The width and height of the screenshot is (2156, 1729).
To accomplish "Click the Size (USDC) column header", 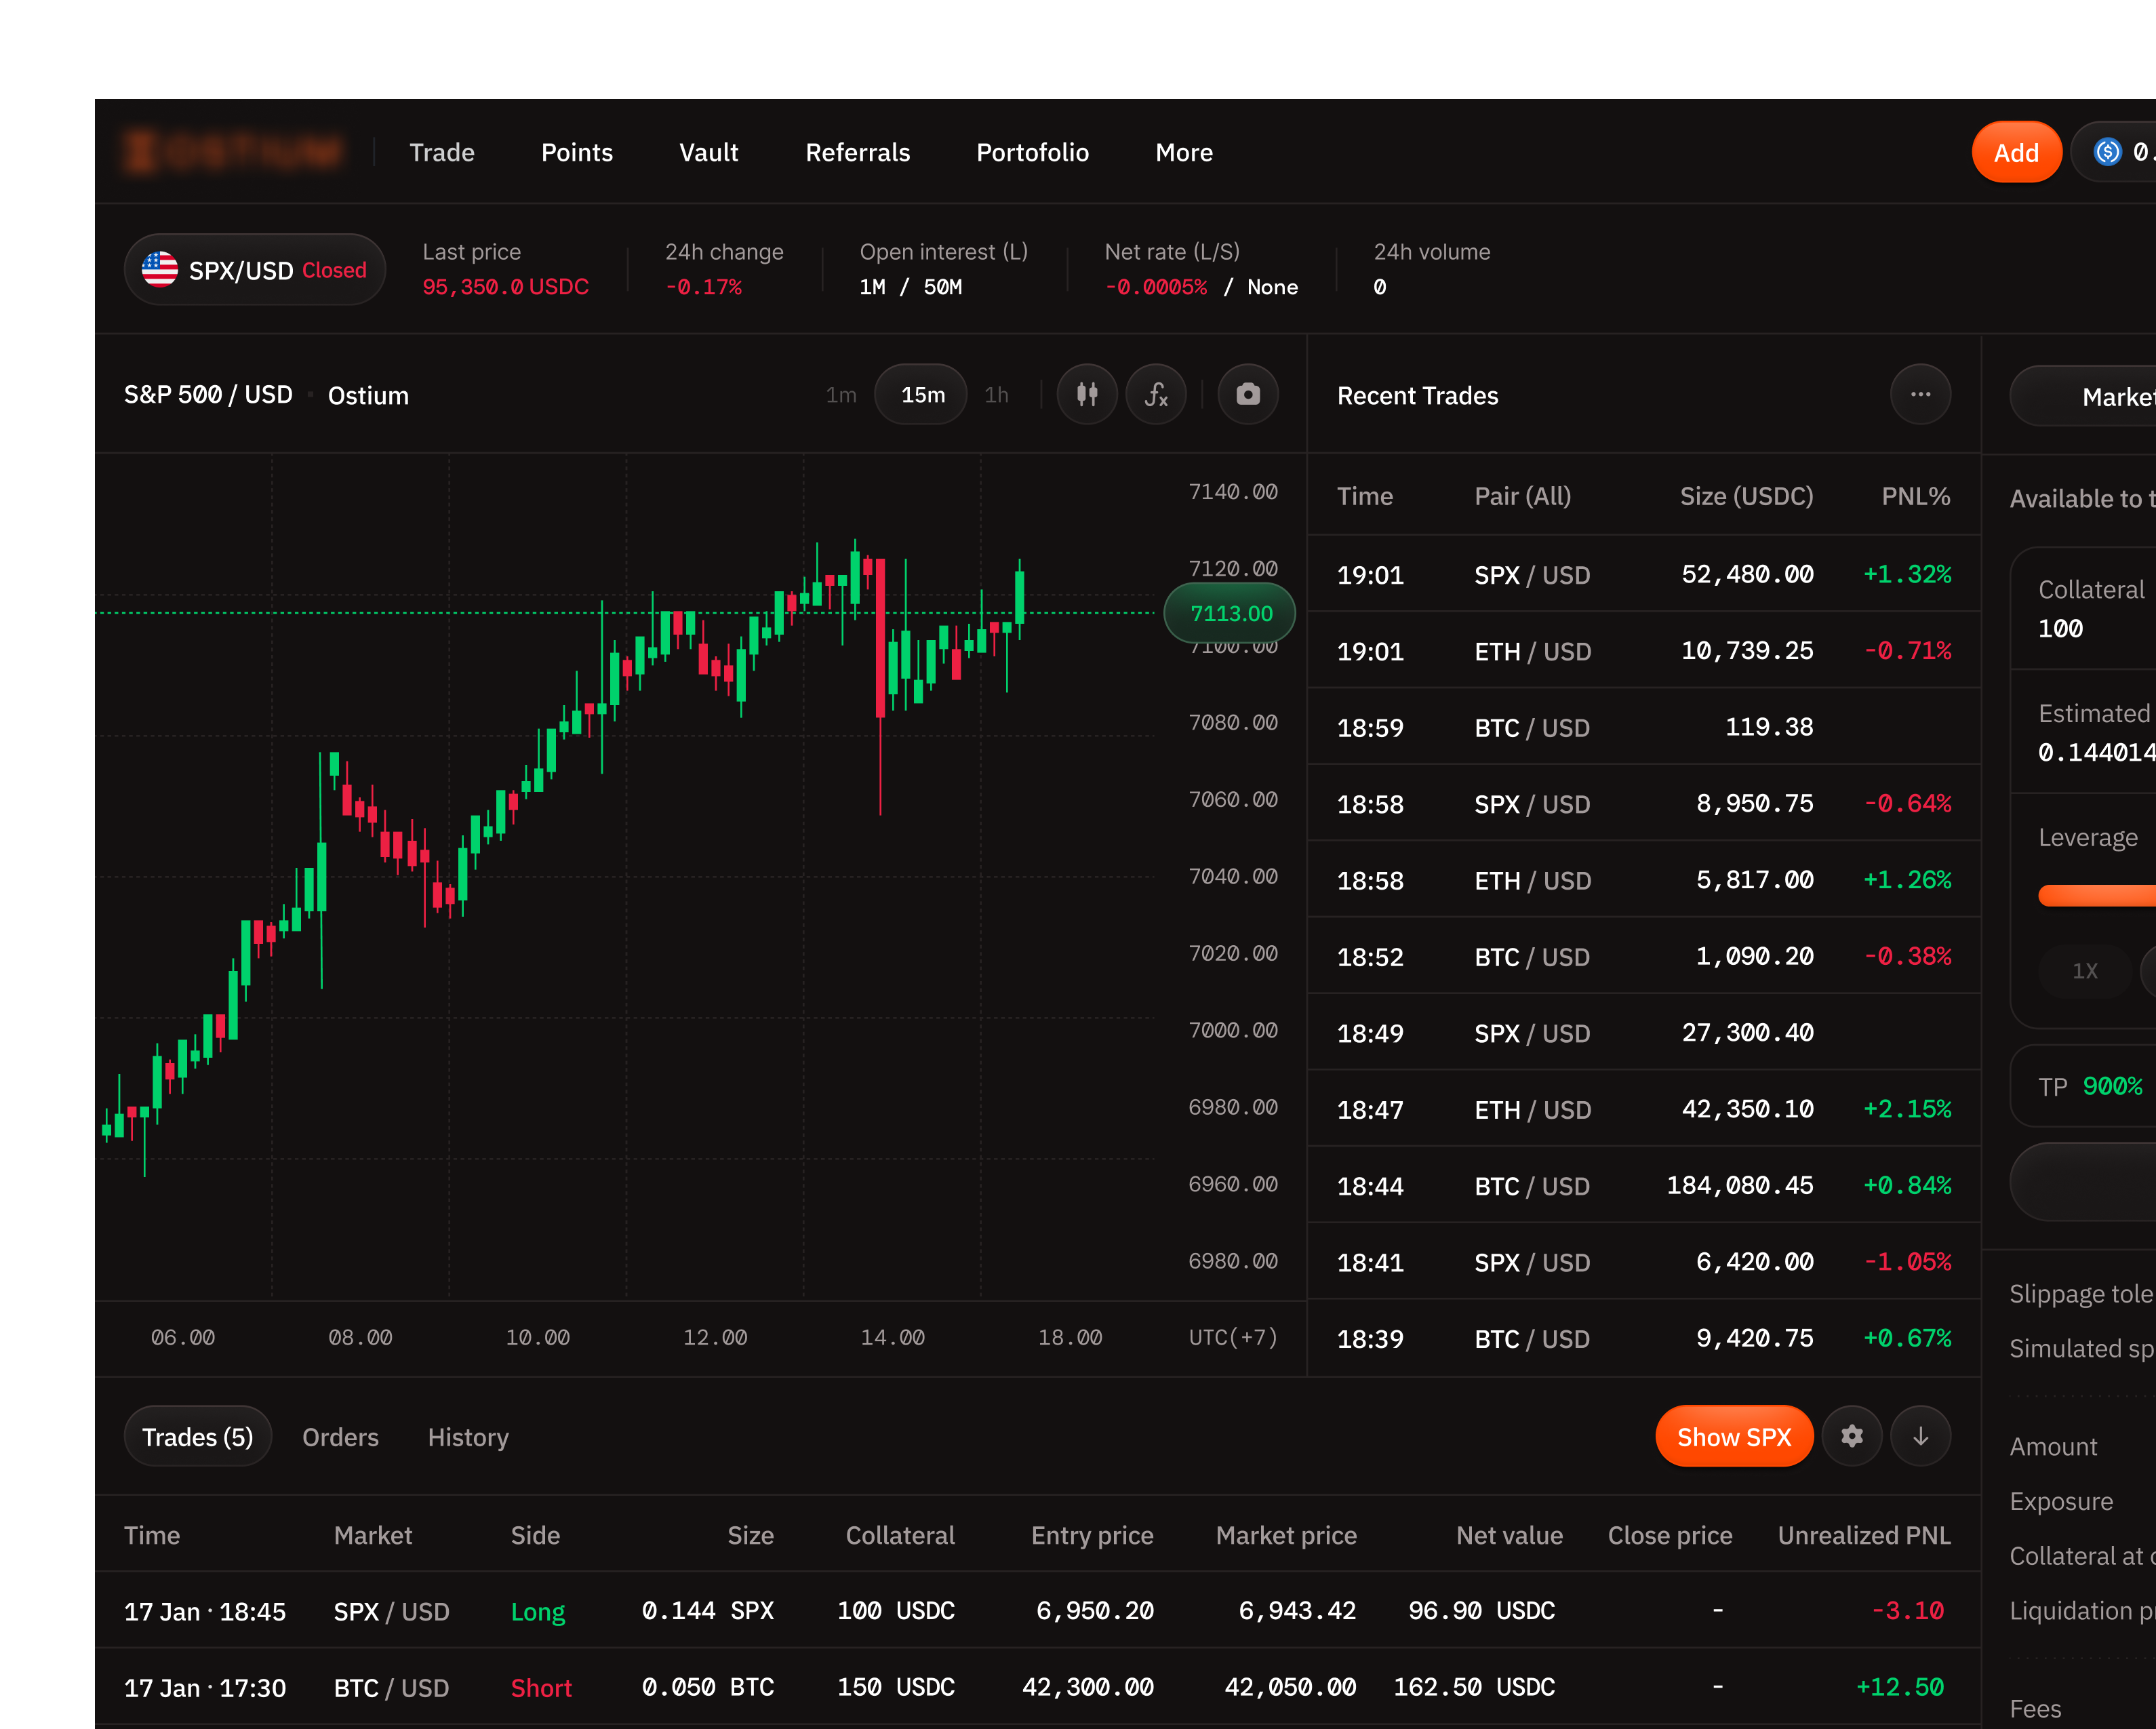I will tap(1746, 497).
